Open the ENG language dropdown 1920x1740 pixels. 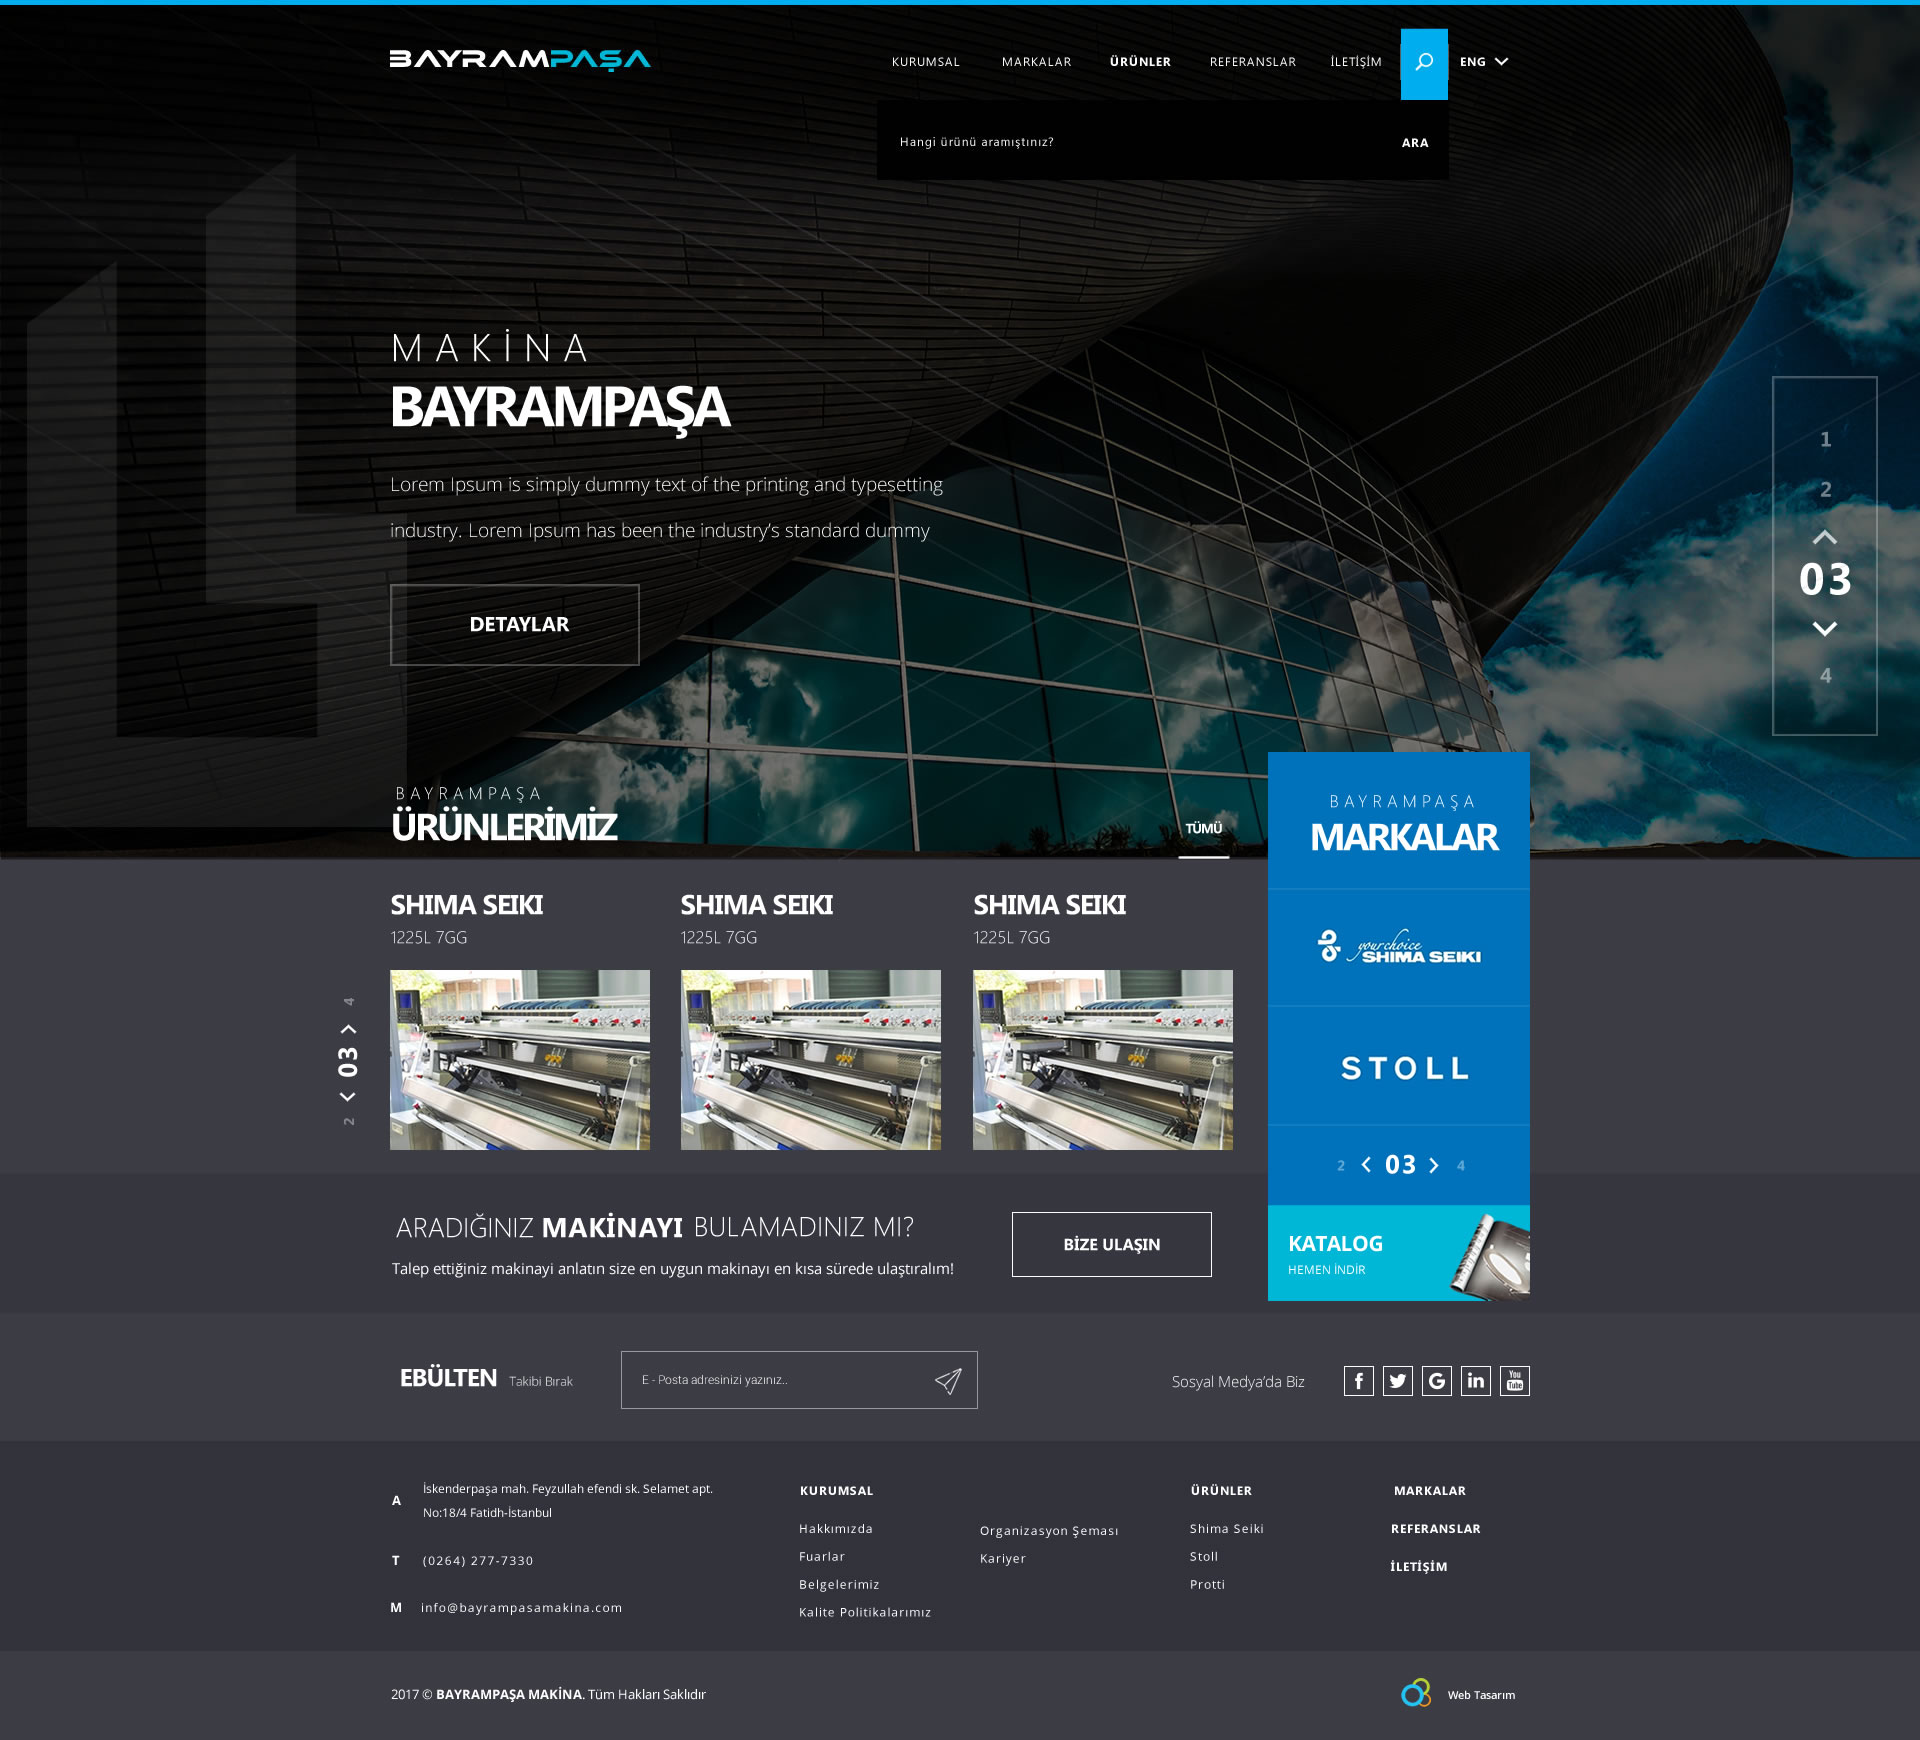1484,62
